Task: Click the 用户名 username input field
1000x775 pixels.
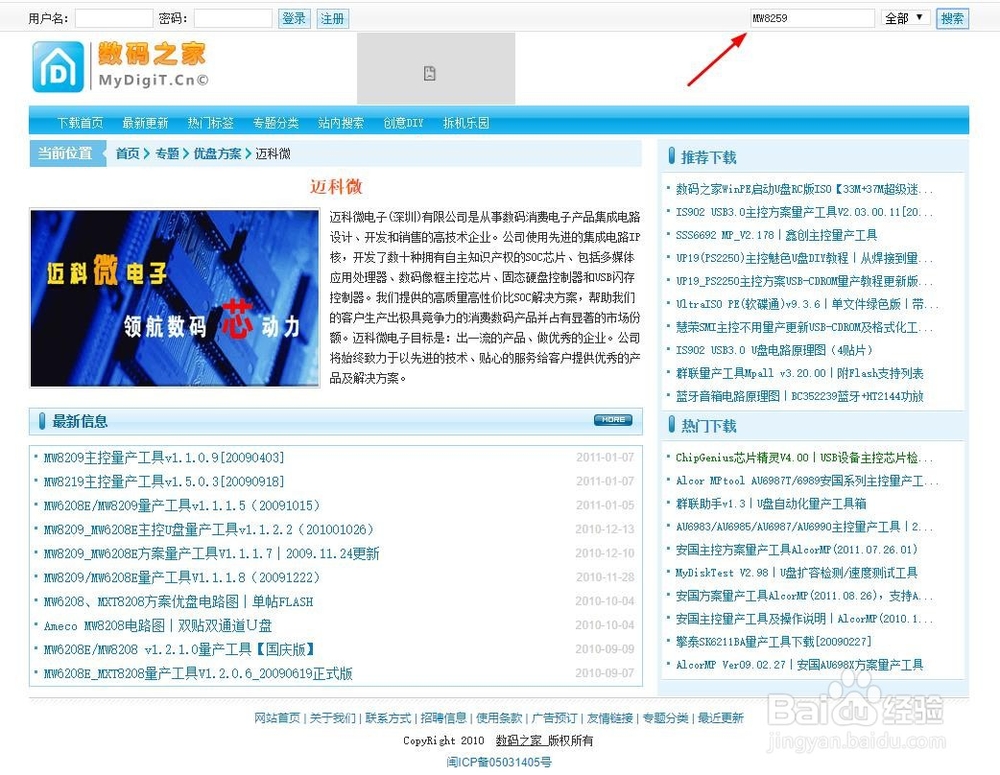Action: (114, 18)
